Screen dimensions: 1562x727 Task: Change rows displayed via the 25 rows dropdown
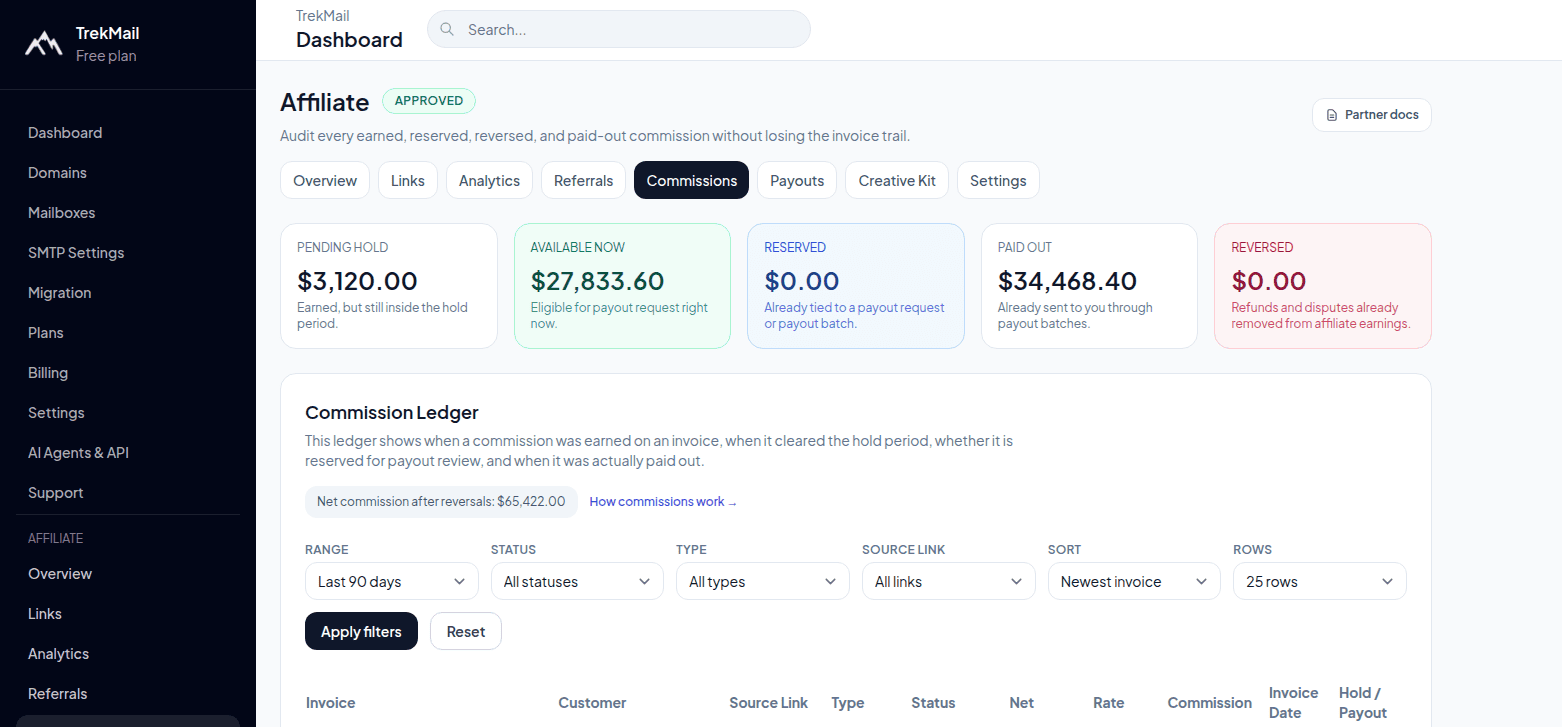[1319, 581]
